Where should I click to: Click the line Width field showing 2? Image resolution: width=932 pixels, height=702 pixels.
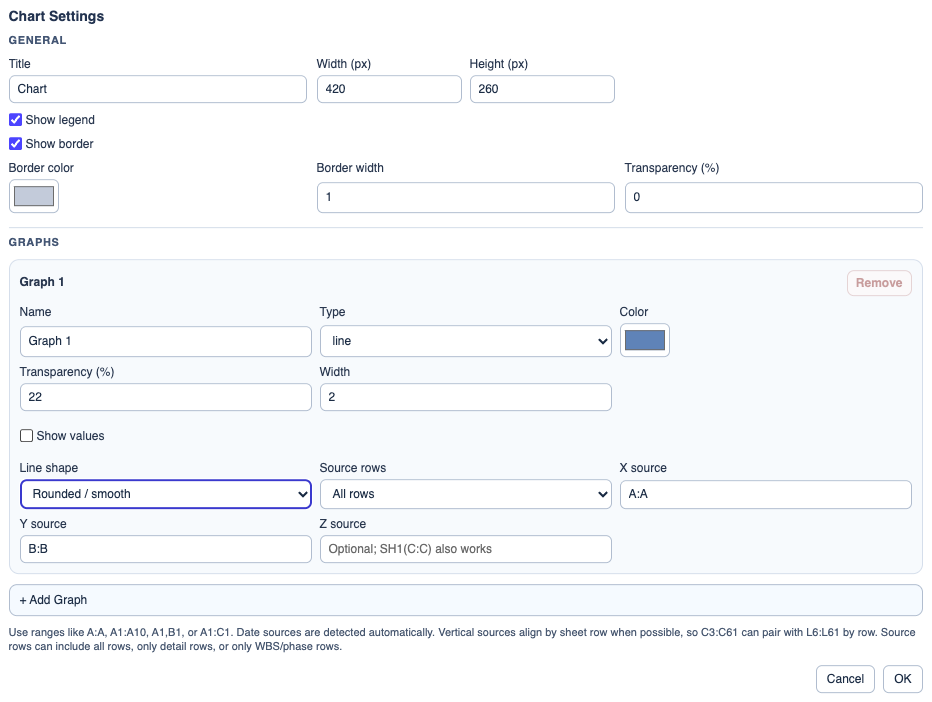point(465,397)
